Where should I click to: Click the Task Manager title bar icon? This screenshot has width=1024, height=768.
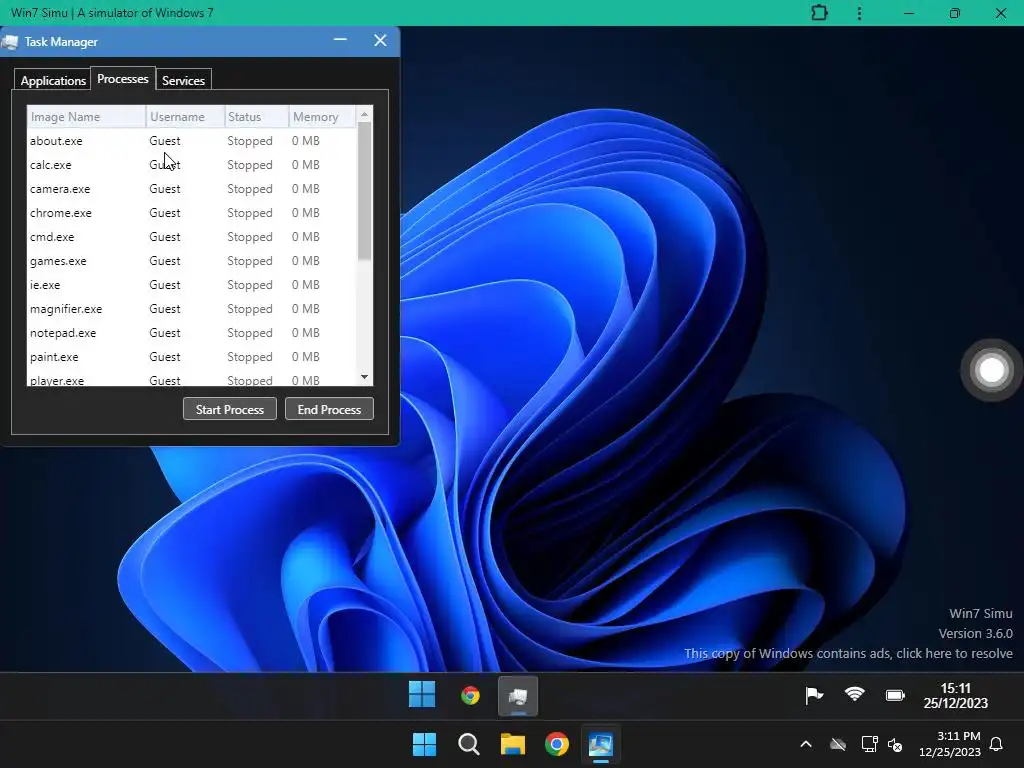point(10,42)
